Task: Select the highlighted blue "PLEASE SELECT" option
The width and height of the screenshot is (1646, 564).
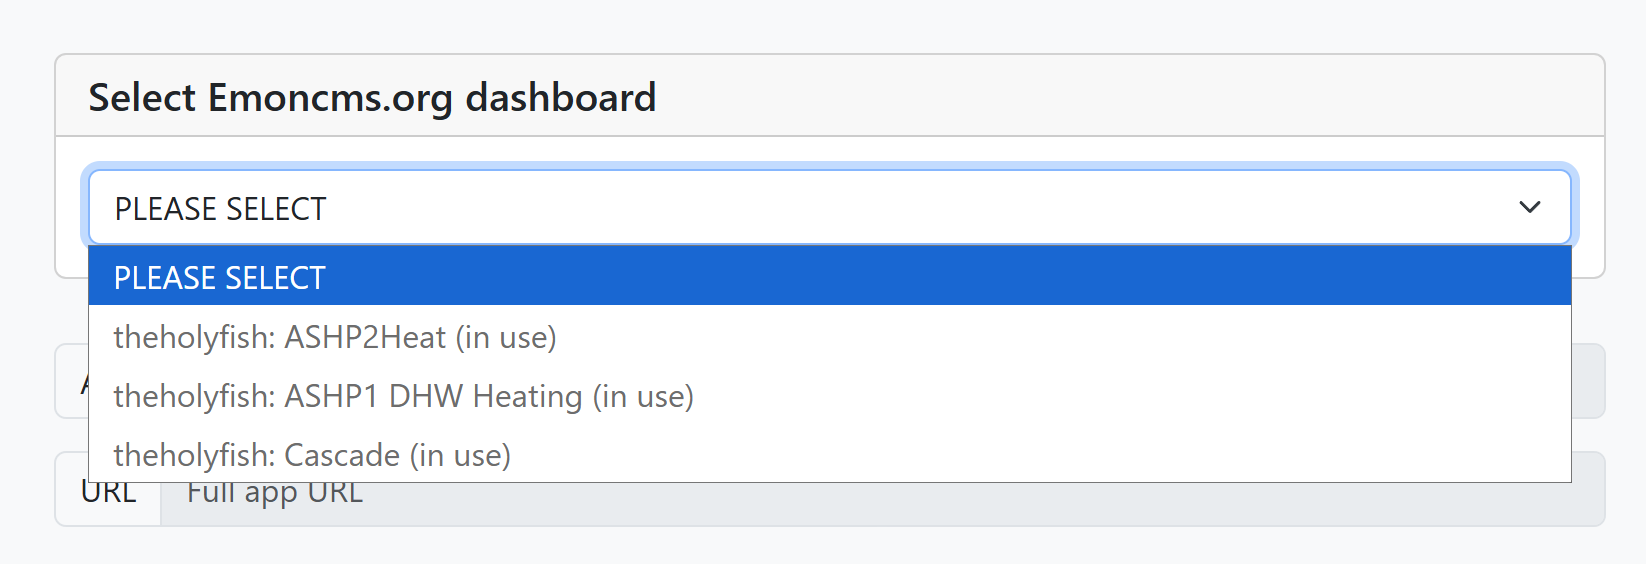Action: click(x=220, y=277)
